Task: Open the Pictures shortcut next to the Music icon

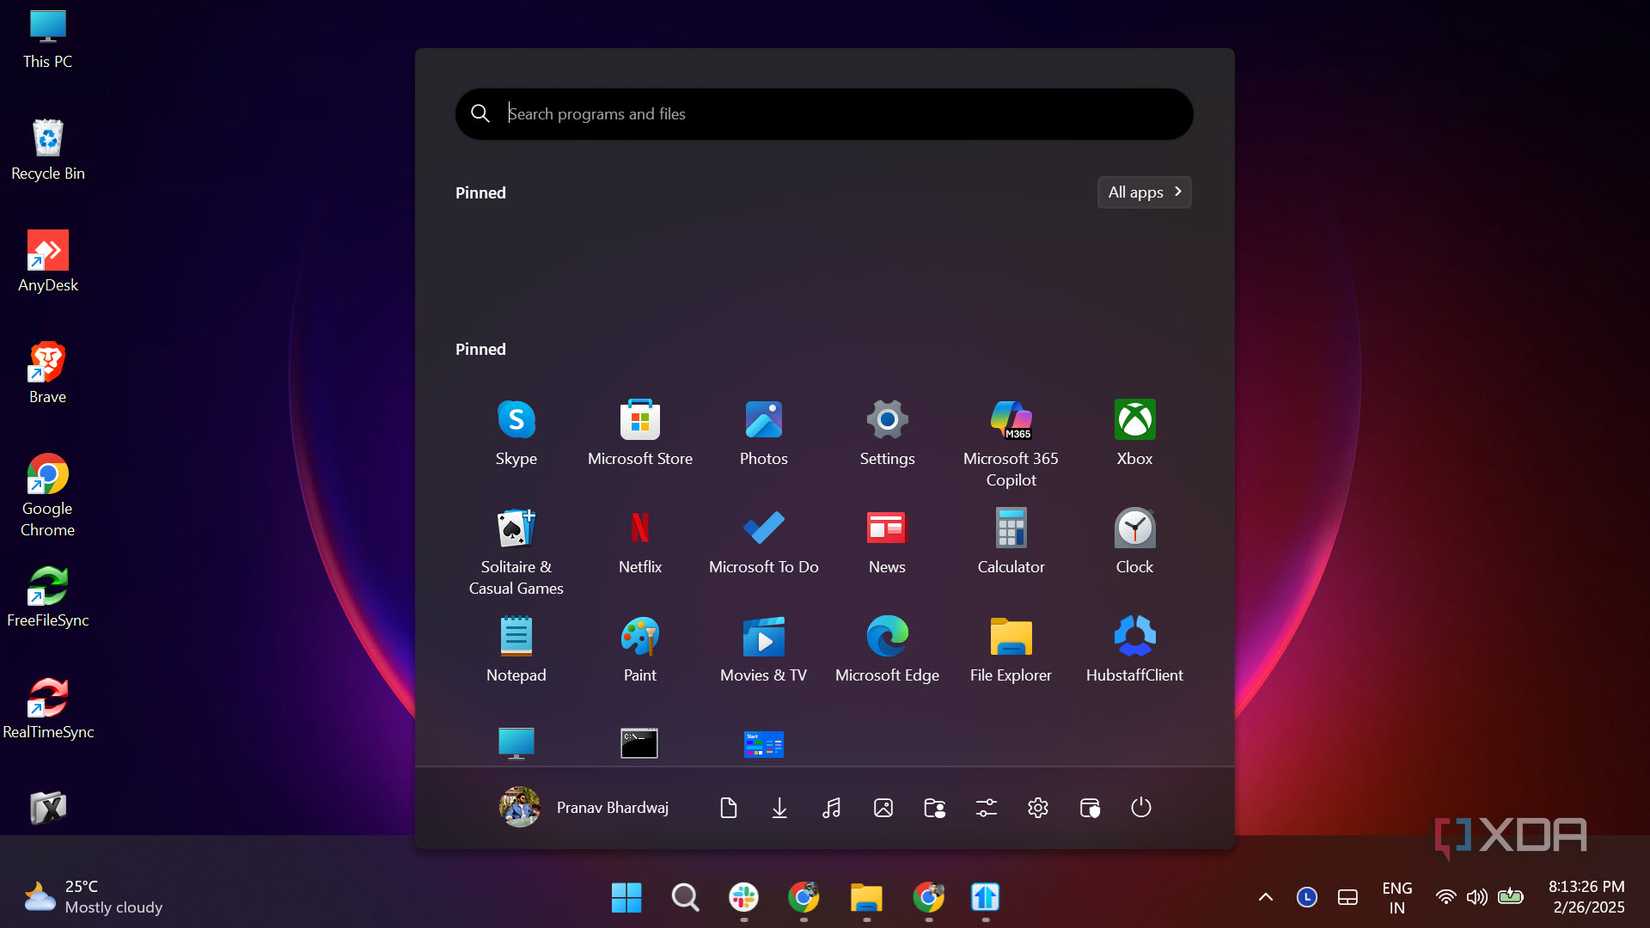Action: click(883, 807)
